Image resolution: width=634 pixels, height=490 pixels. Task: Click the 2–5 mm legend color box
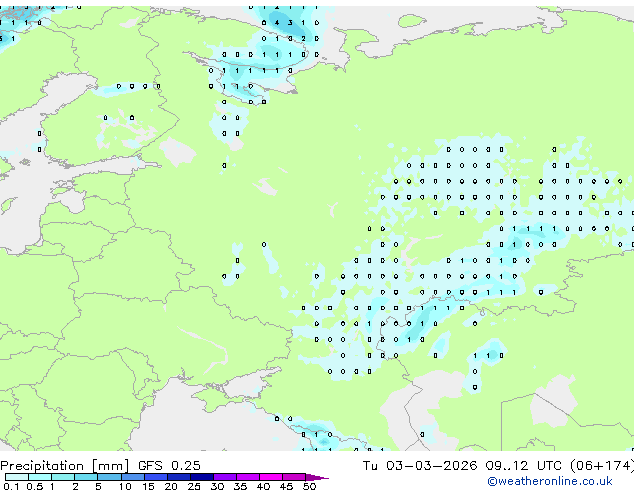click(86, 477)
